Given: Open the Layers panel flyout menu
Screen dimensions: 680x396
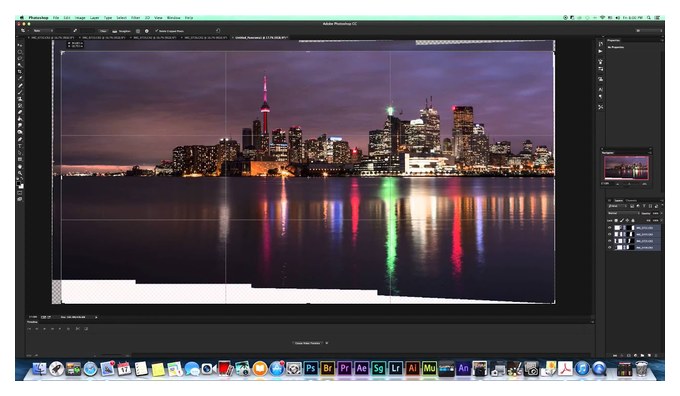Looking at the screenshot, I should pos(662,200).
